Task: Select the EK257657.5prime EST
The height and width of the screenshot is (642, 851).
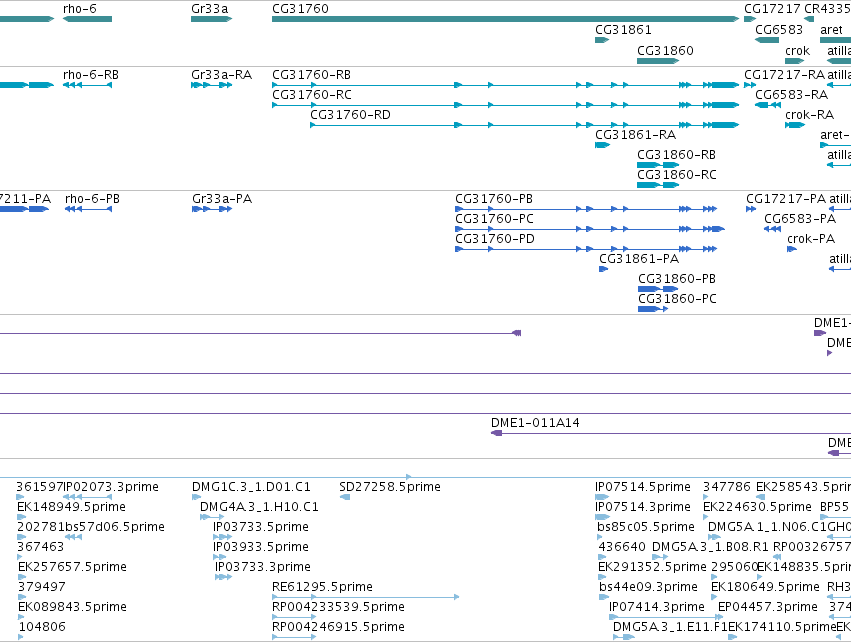Action: [21, 577]
